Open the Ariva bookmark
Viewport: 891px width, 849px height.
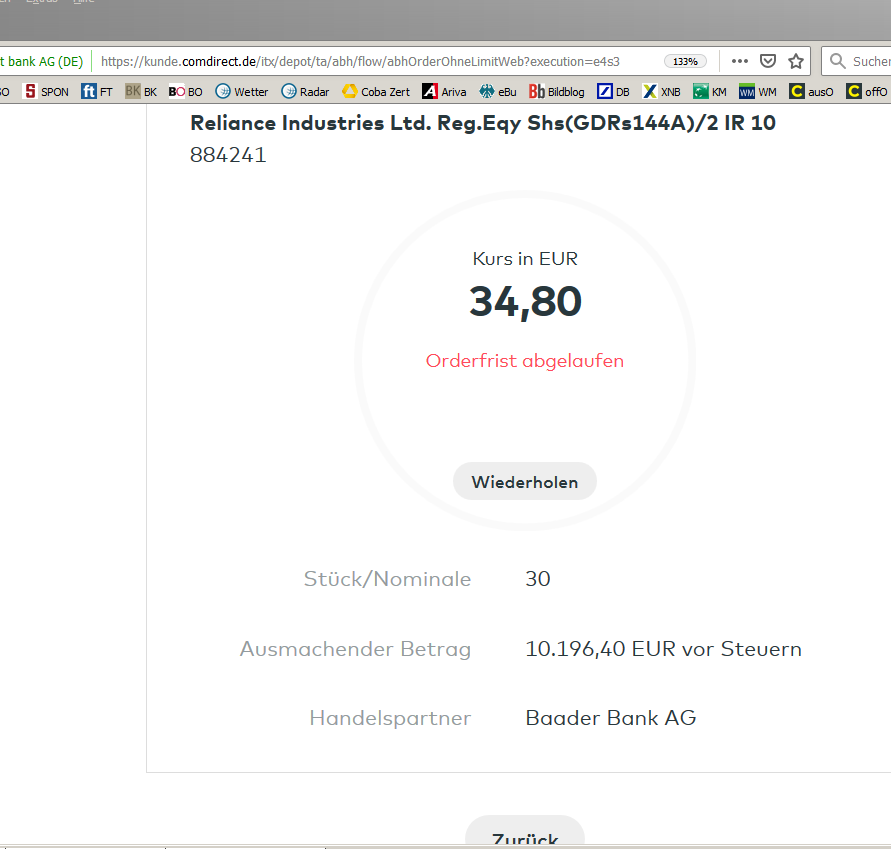point(444,91)
